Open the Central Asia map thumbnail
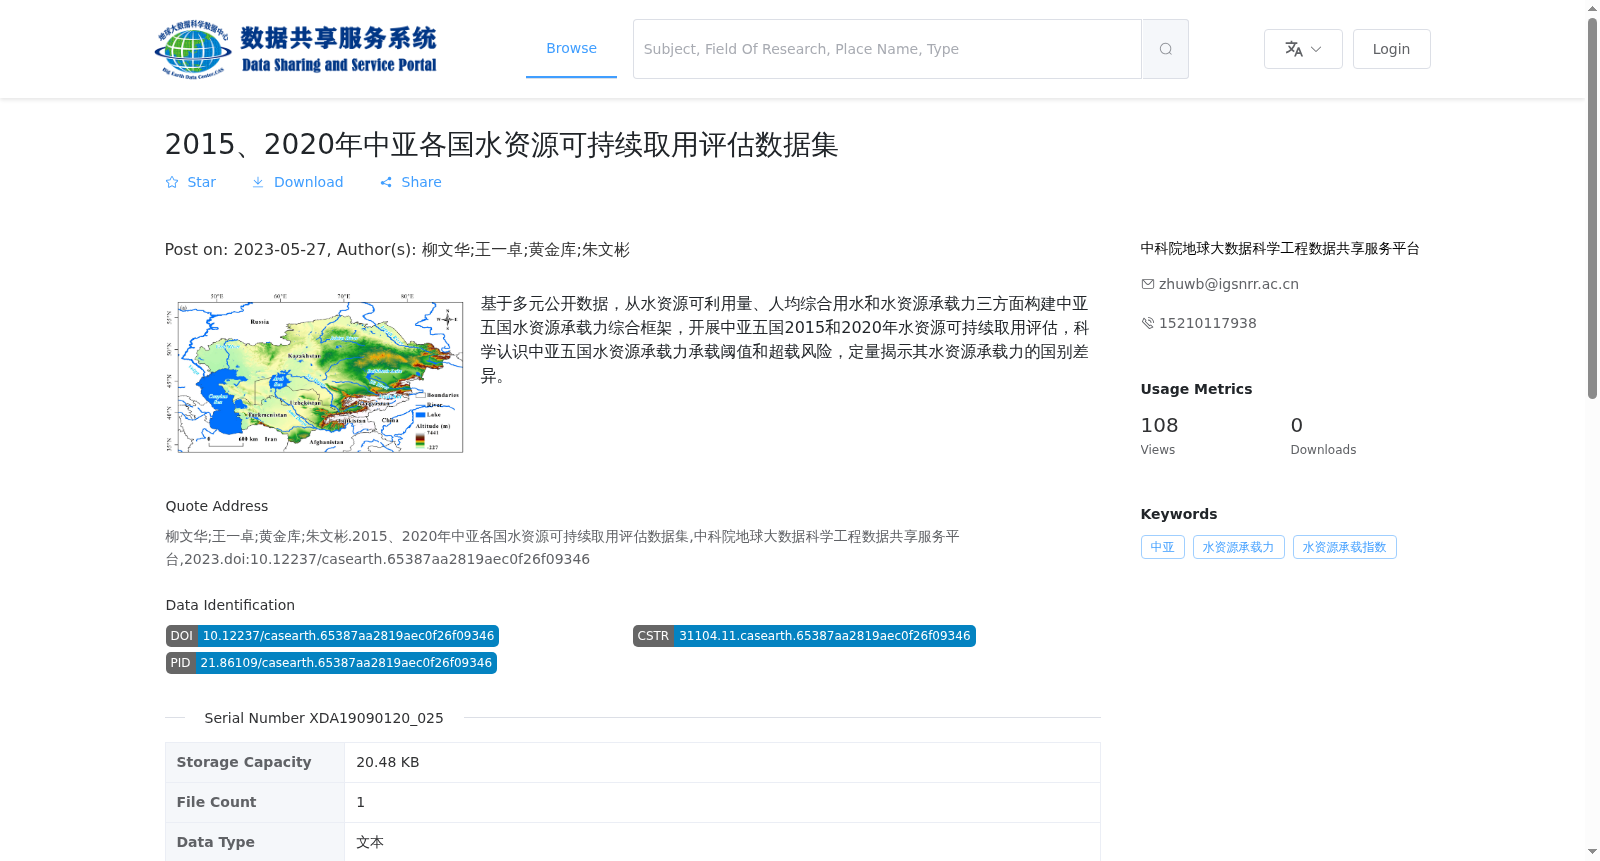The height and width of the screenshot is (861, 1600). [x=315, y=373]
